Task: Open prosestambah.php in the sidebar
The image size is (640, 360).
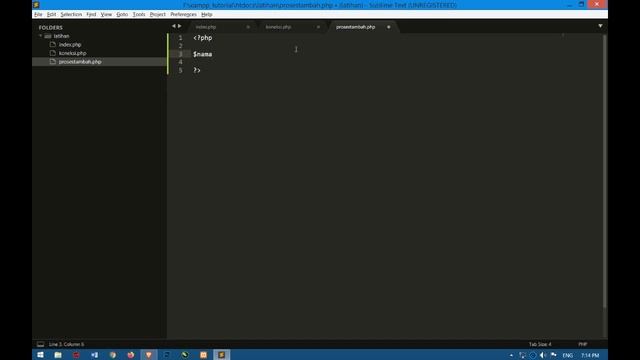Action: [80, 62]
